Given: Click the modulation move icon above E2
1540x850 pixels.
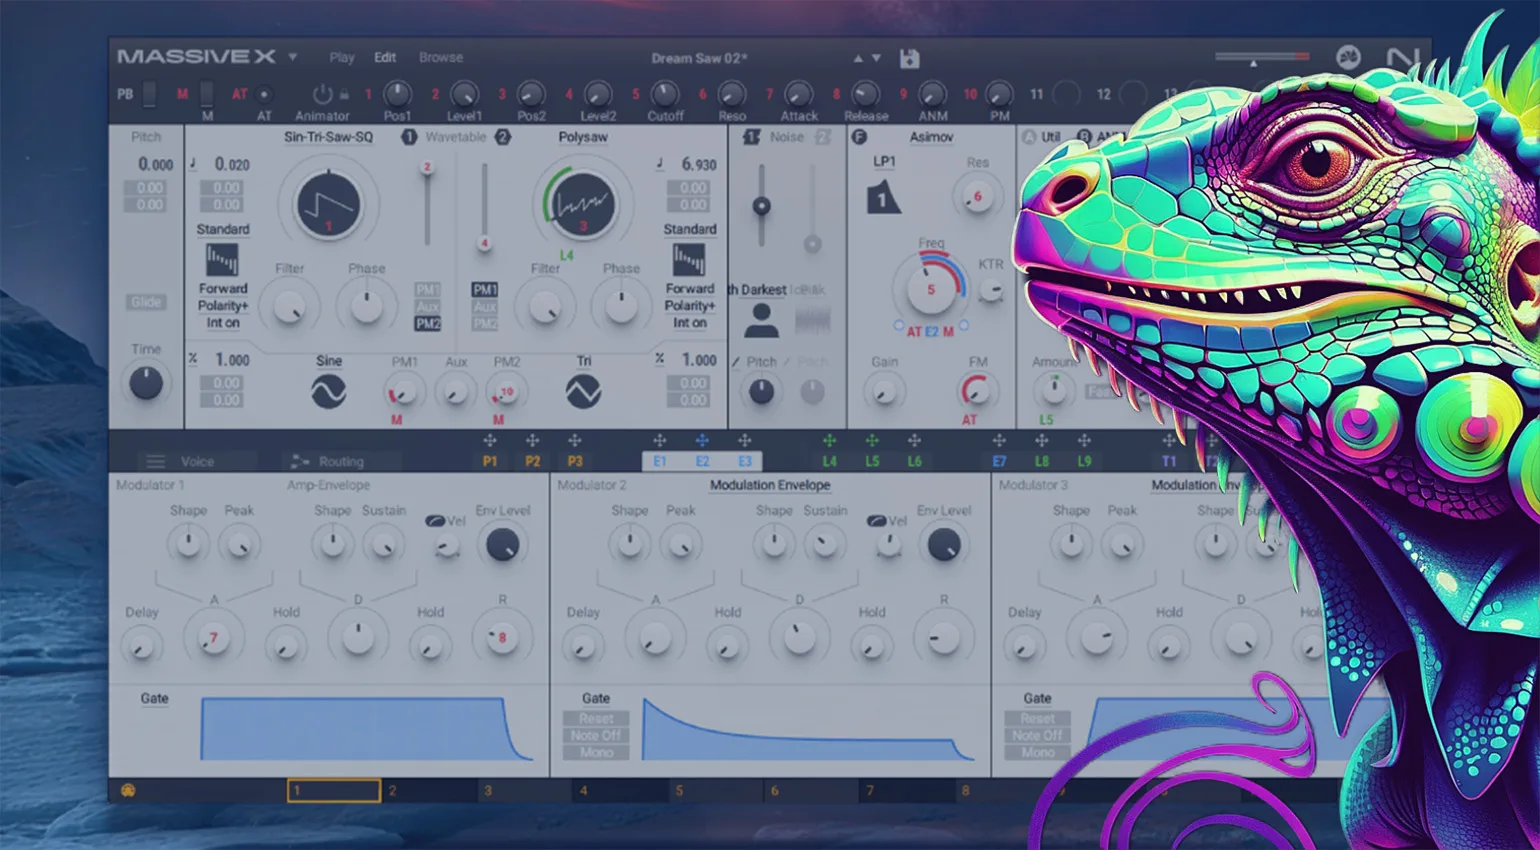Looking at the screenshot, I should click(x=702, y=441).
